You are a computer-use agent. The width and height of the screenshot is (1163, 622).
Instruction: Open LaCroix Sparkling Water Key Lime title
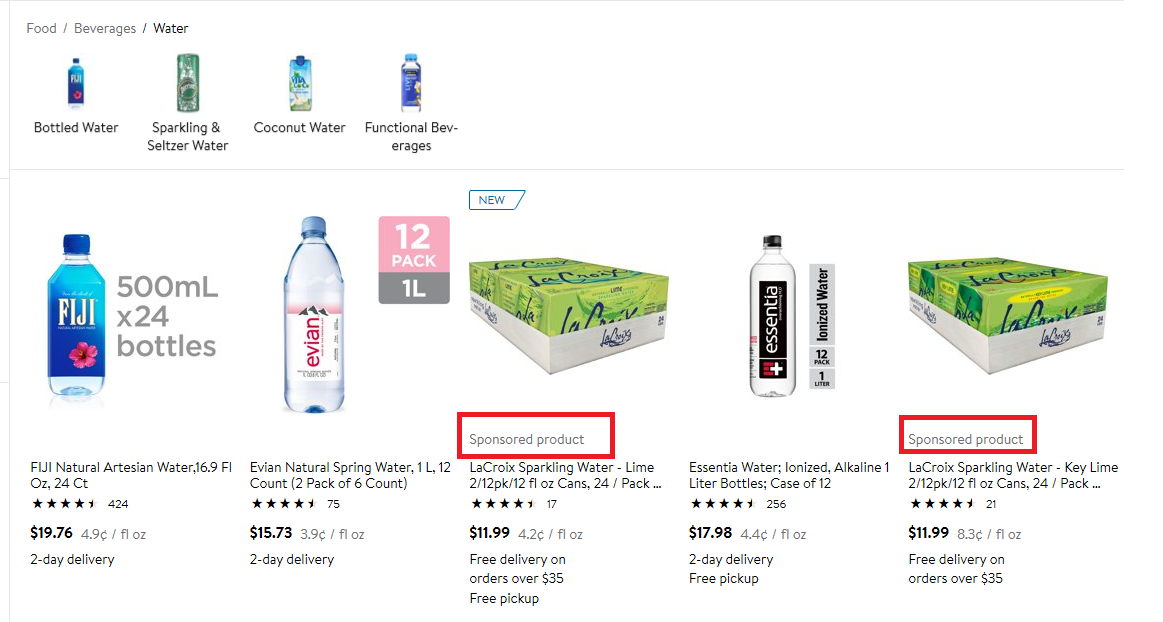[x=1012, y=475]
